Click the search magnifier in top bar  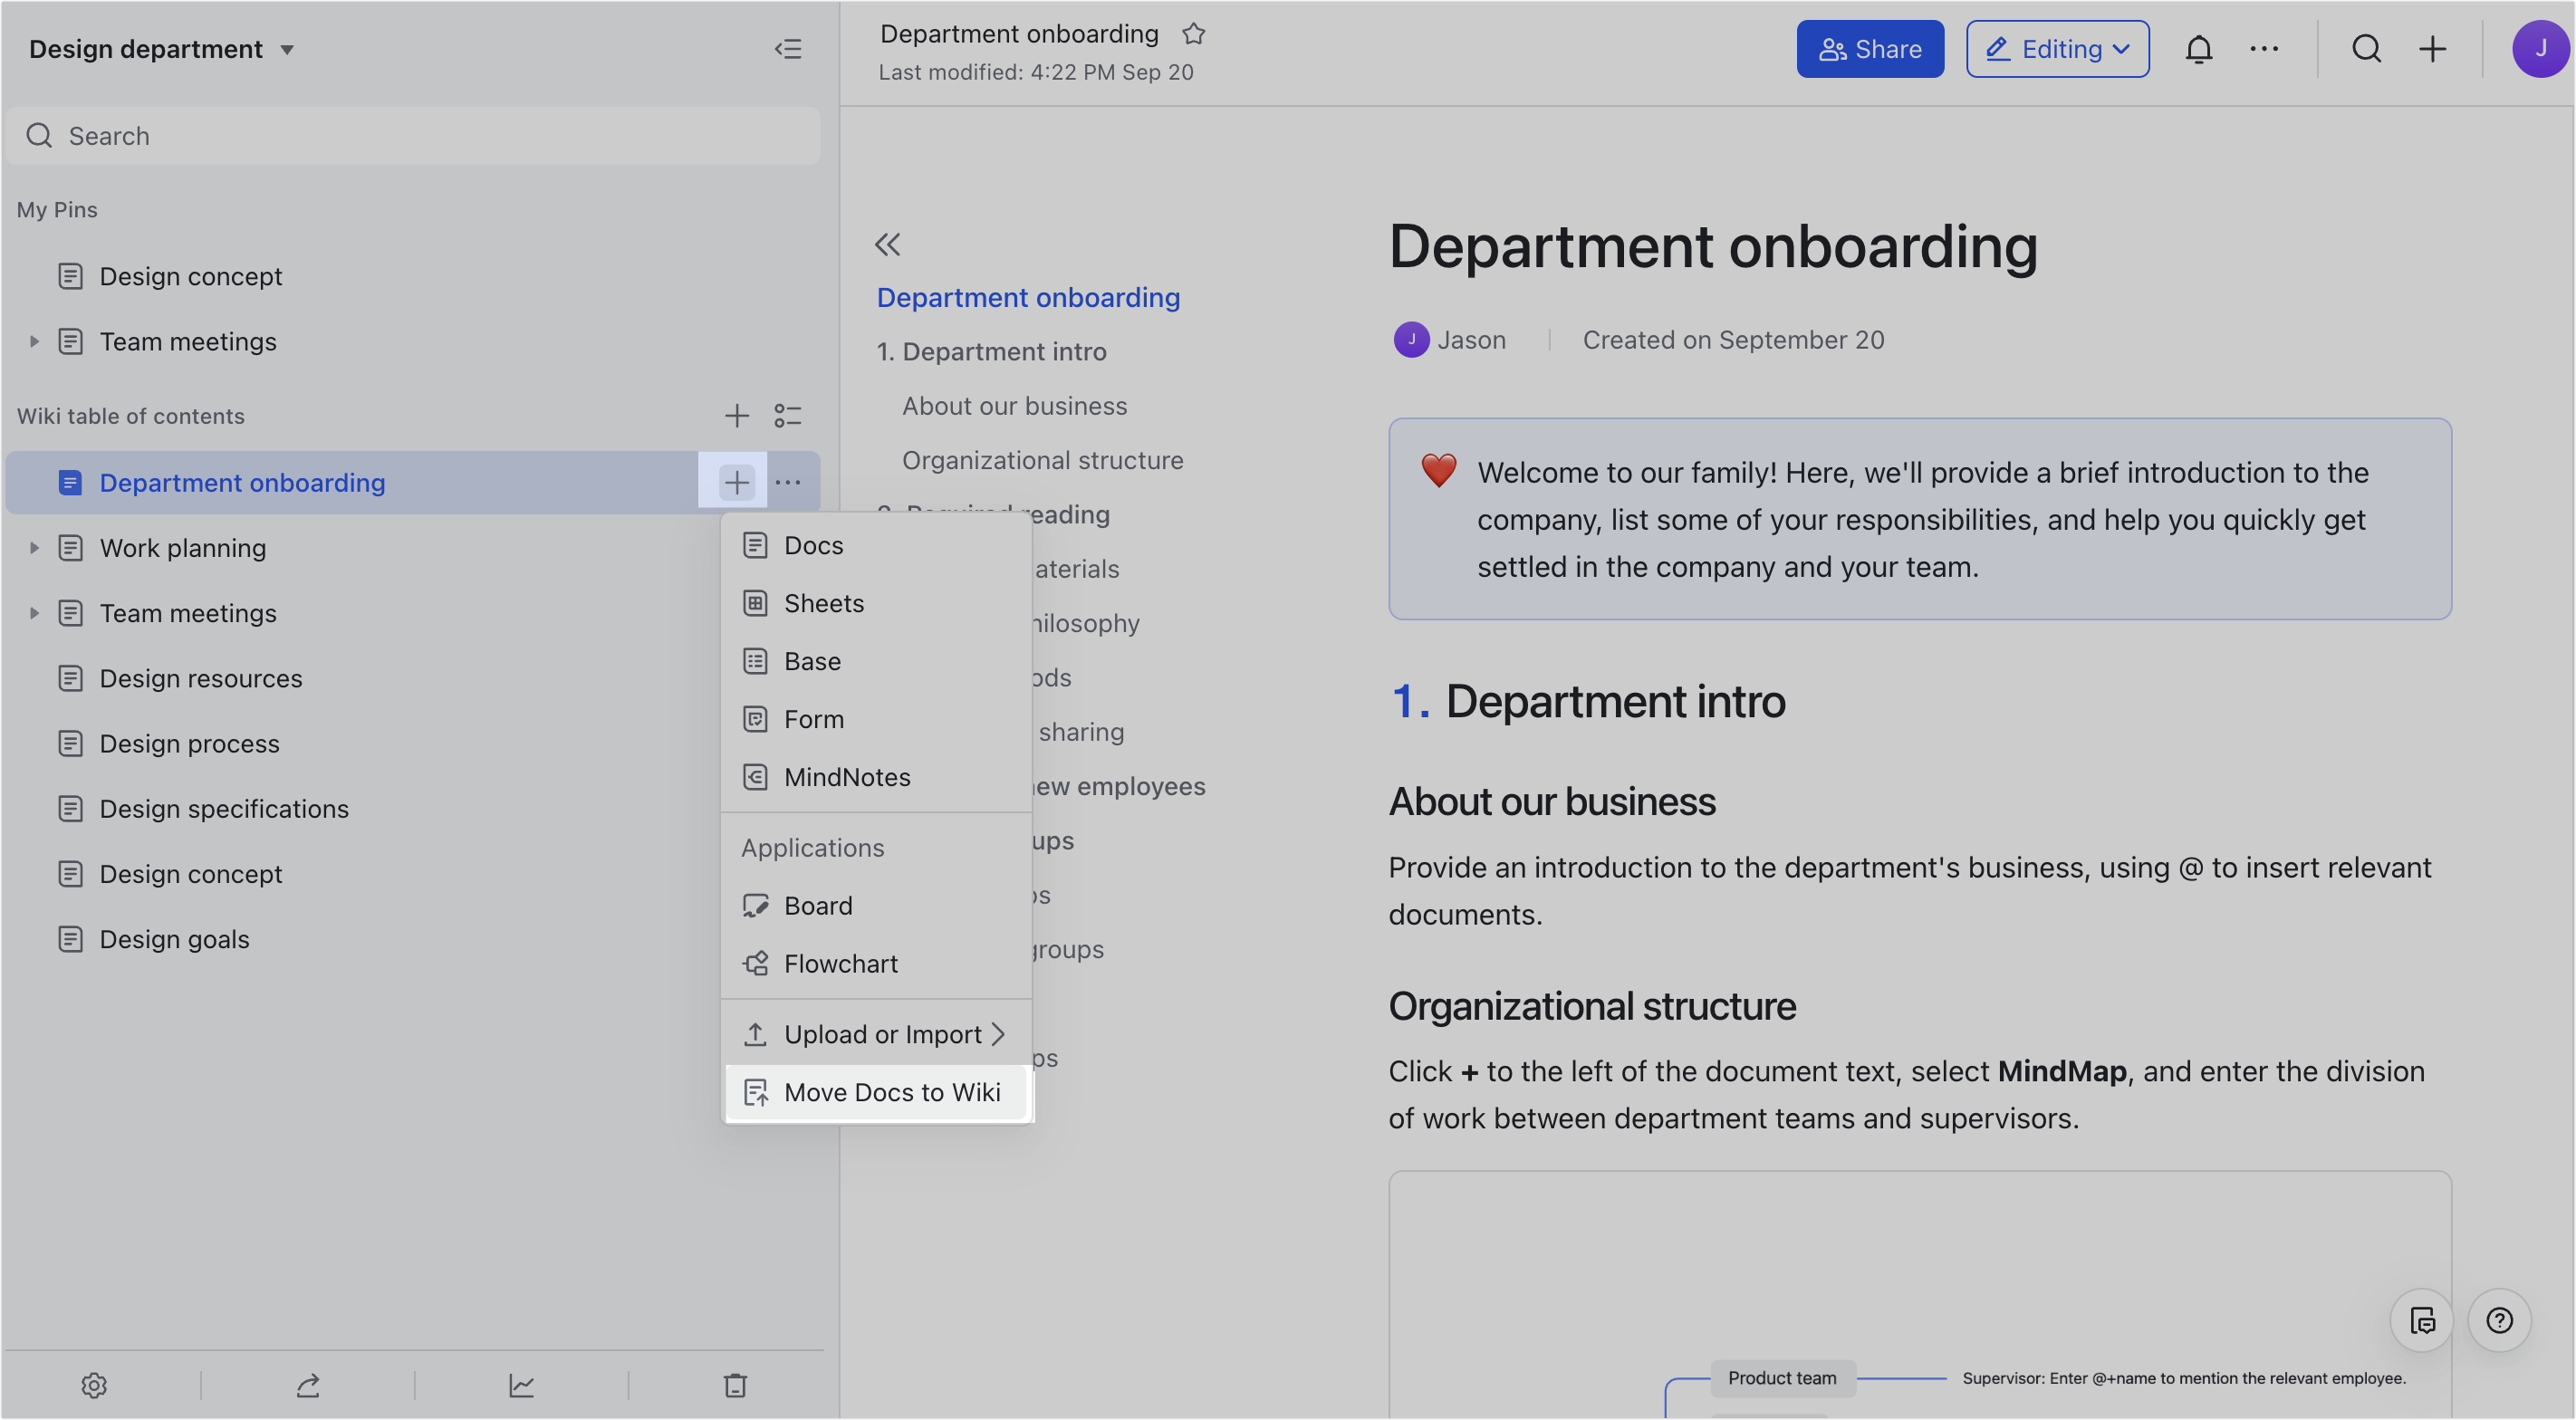click(2366, 49)
